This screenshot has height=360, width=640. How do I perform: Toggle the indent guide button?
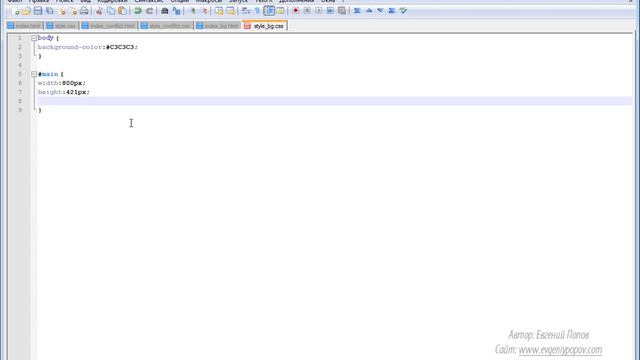tap(269, 11)
